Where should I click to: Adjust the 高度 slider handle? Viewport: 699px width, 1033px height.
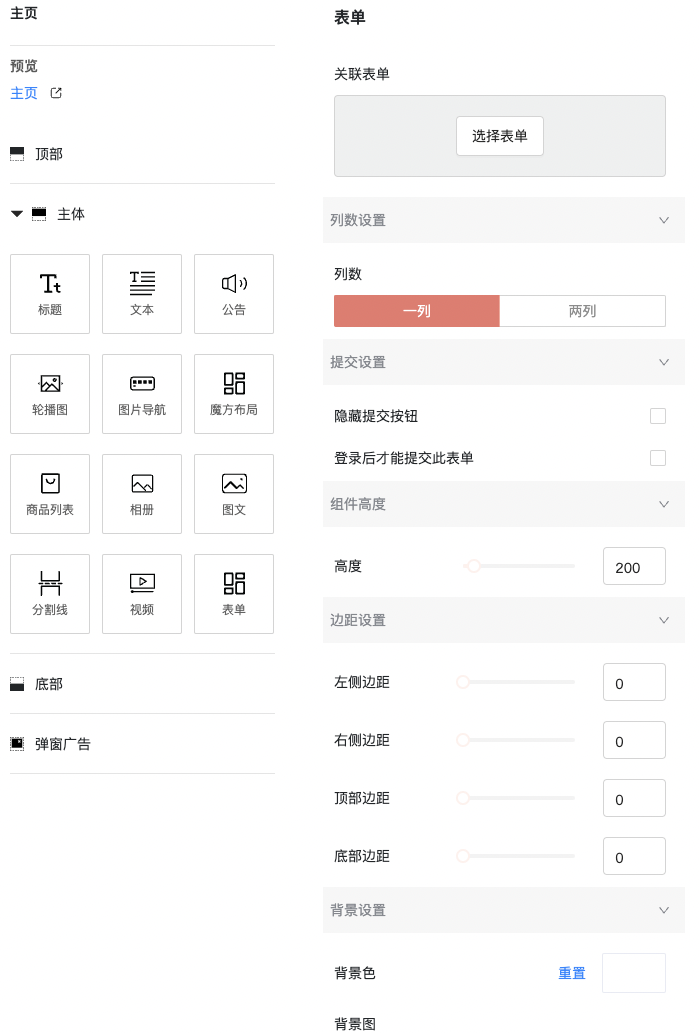pos(474,566)
